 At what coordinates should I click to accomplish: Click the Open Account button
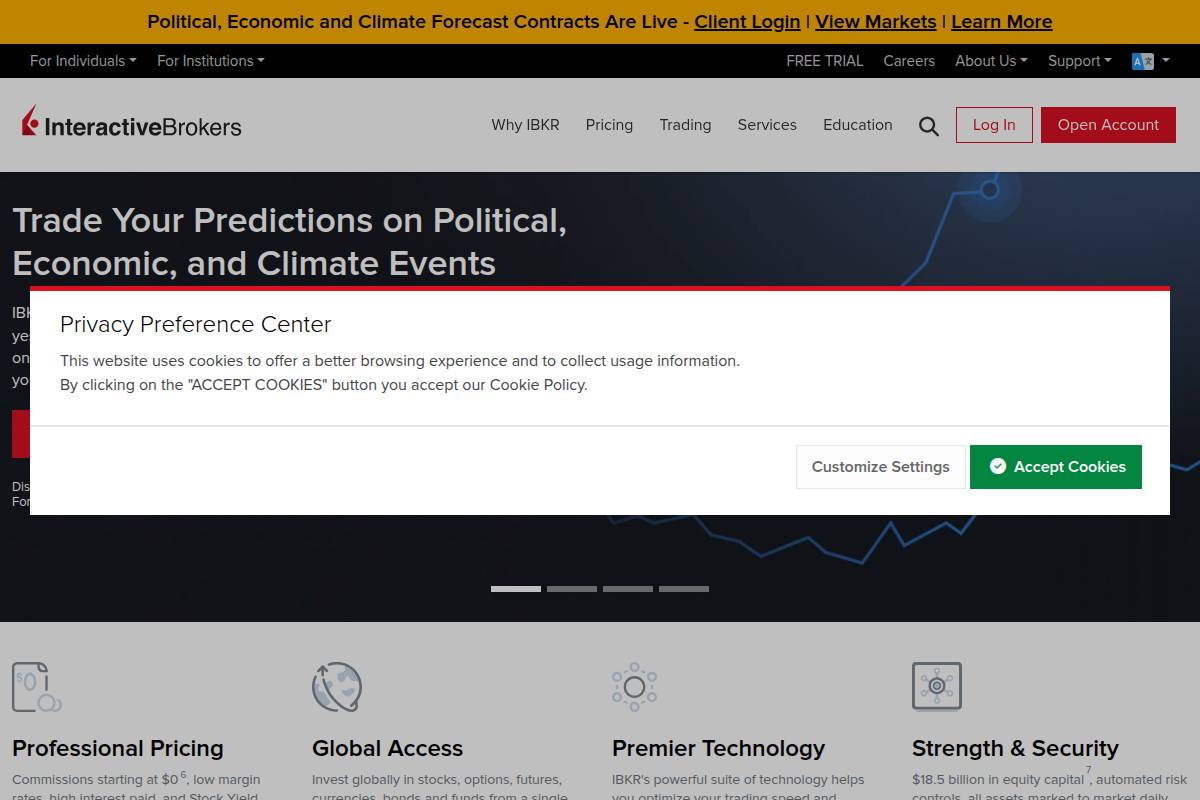1108,125
